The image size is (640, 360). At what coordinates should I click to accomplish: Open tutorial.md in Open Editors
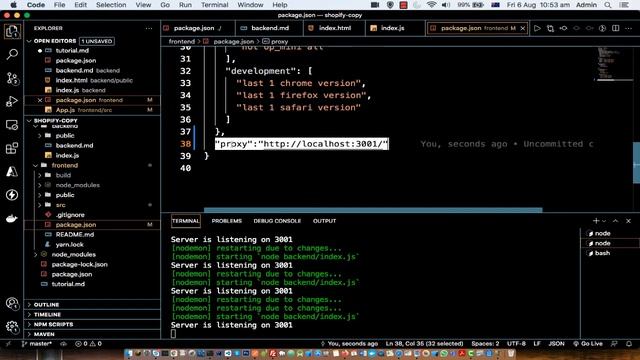[x=72, y=51]
